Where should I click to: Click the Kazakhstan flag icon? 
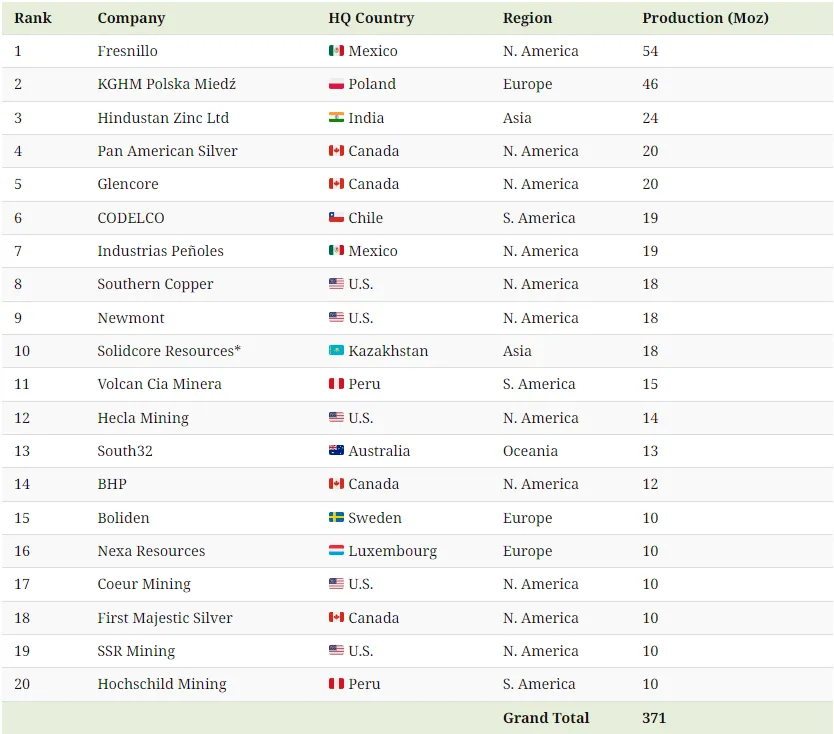pyautogui.click(x=336, y=351)
